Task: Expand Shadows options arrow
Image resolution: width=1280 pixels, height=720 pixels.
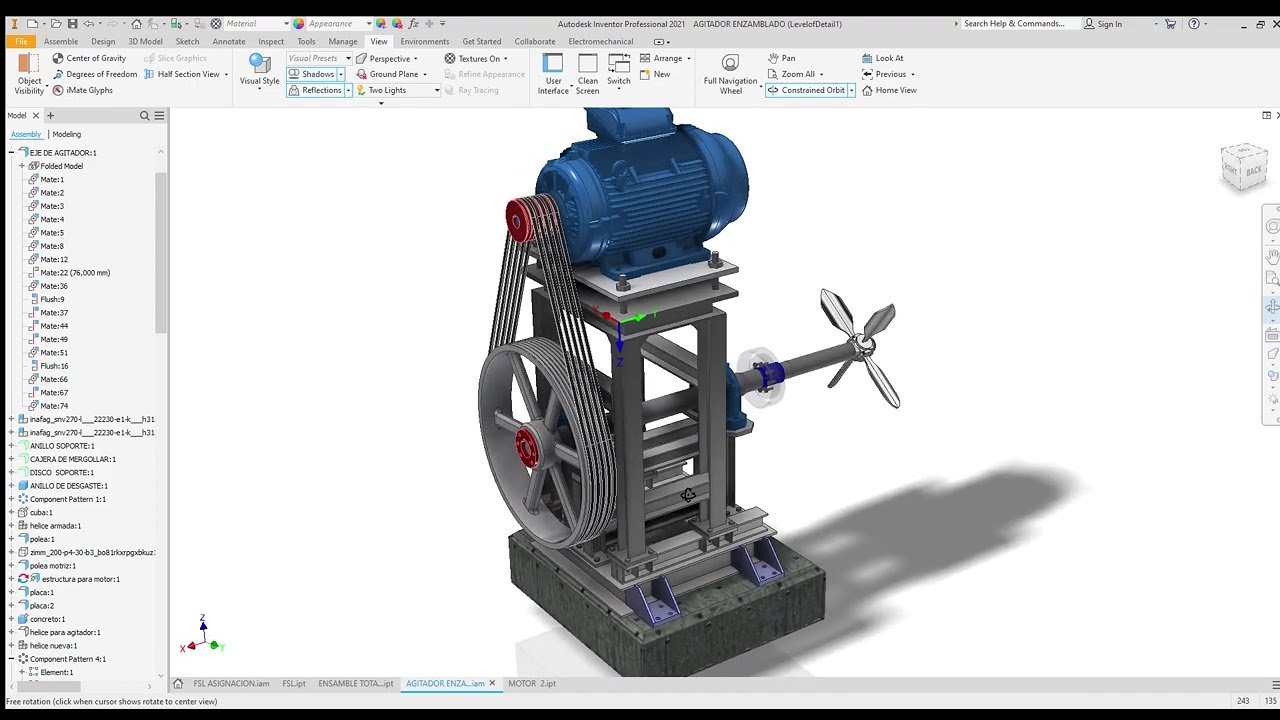Action: 341,74
